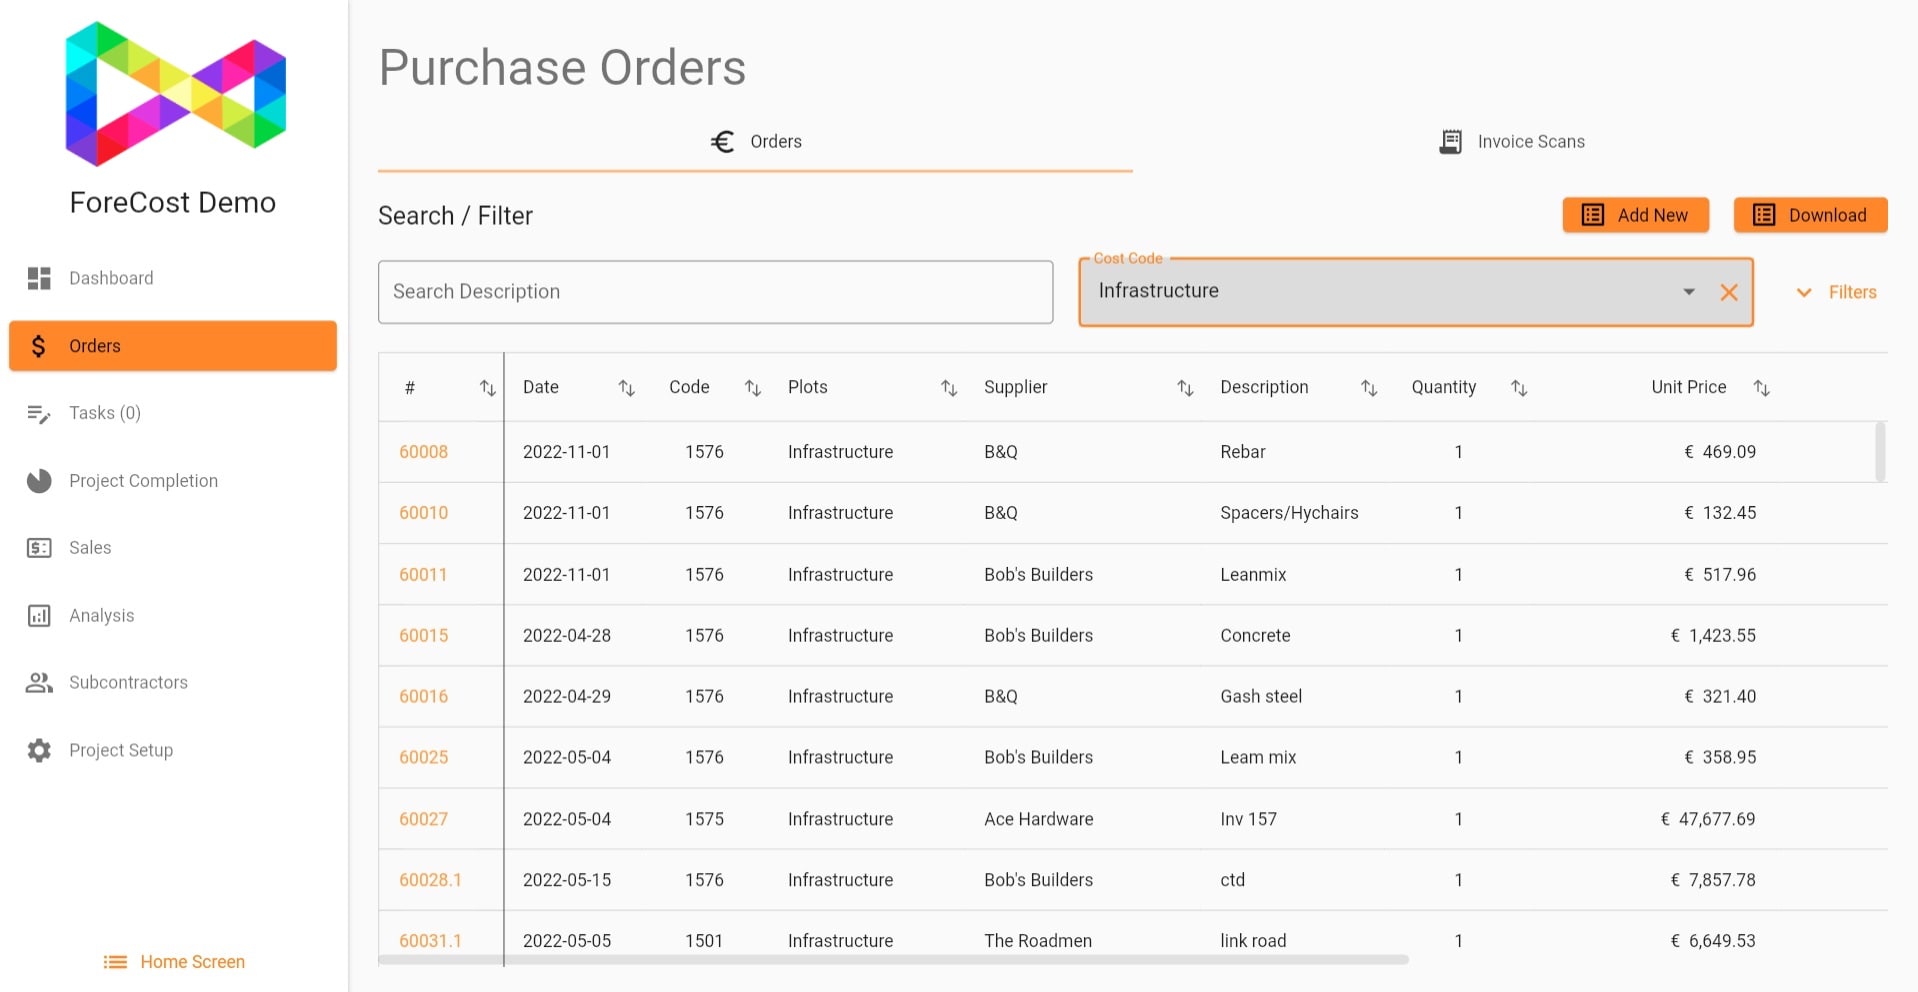The height and width of the screenshot is (992, 1918).
Task: Click the Tasks pencil-list icon
Action: [x=39, y=414]
